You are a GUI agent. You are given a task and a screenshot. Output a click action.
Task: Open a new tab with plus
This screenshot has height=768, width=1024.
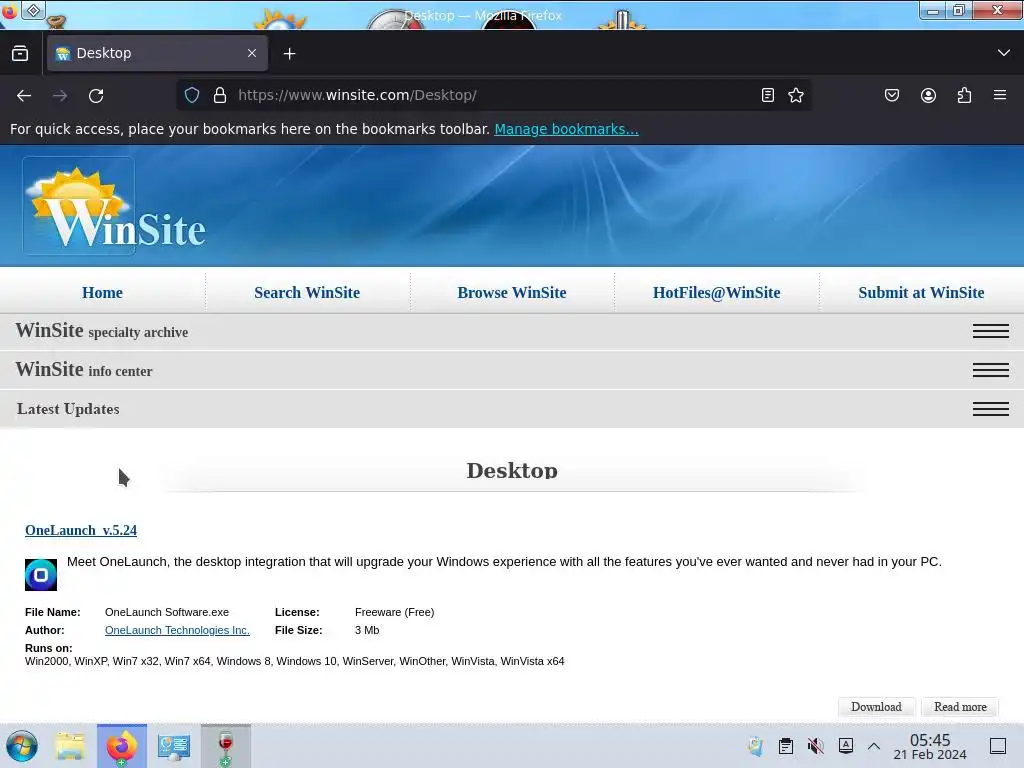point(289,54)
